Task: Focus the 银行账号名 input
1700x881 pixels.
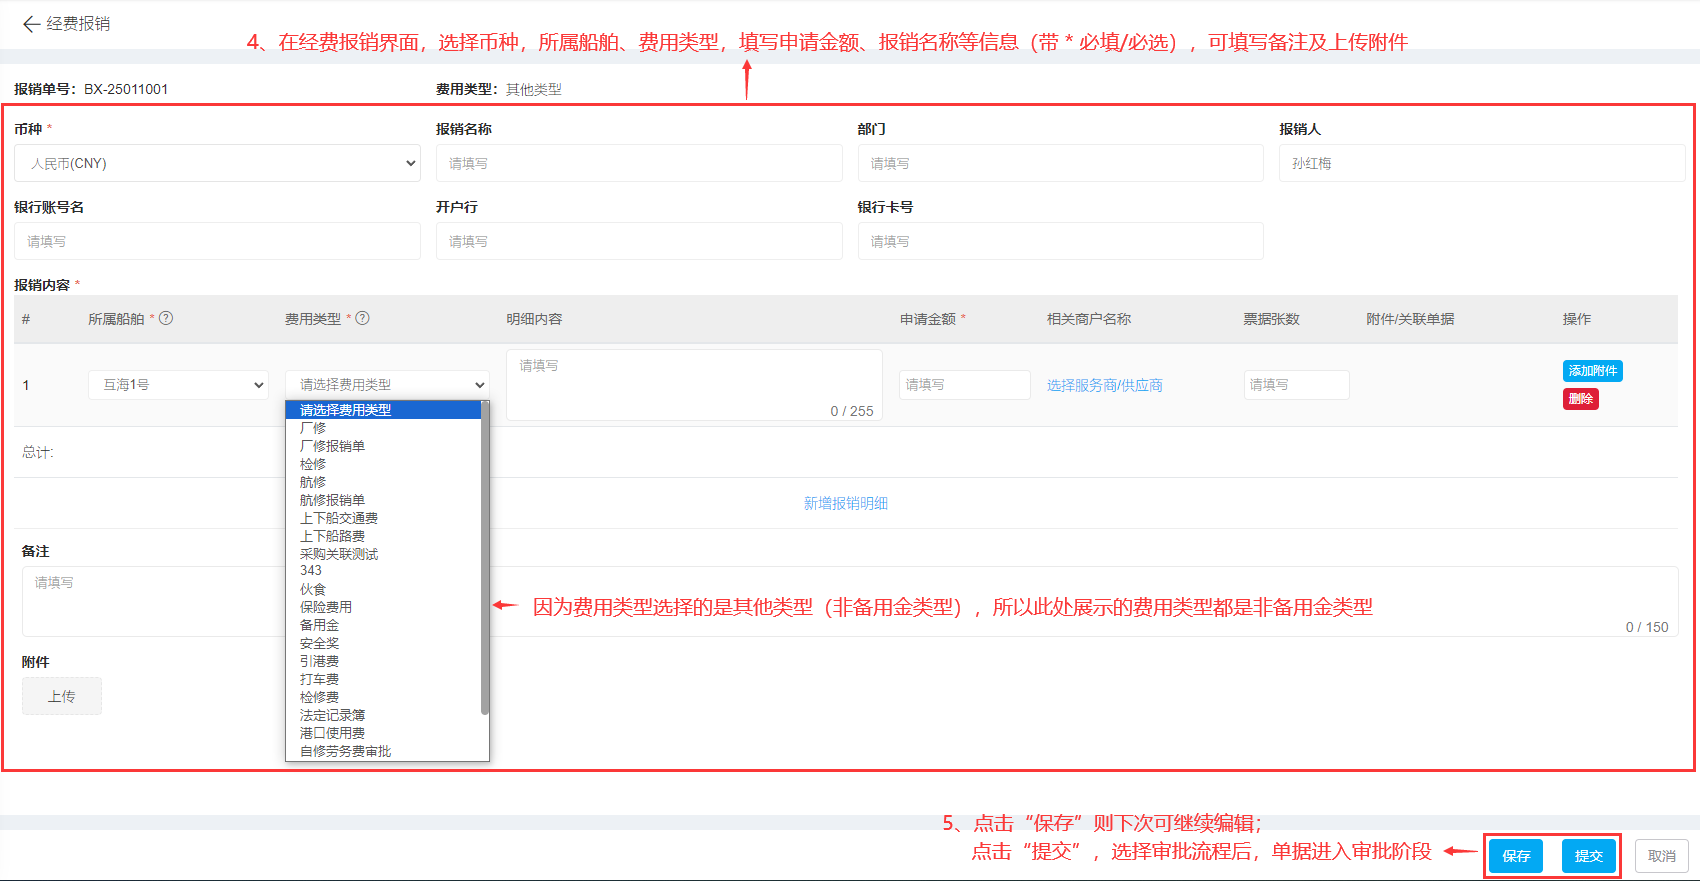Action: [x=217, y=241]
